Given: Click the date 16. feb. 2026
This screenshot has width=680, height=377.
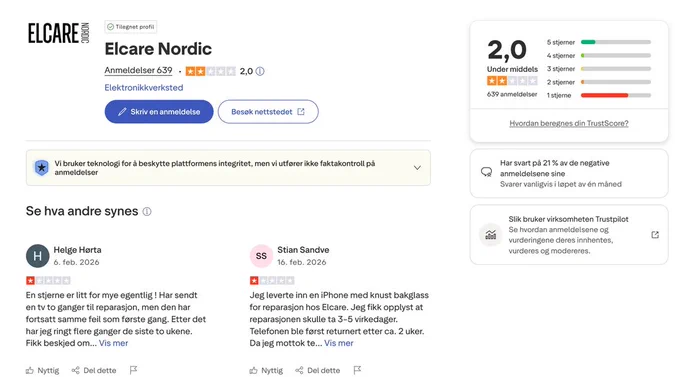Looking at the screenshot, I should pos(302,262).
